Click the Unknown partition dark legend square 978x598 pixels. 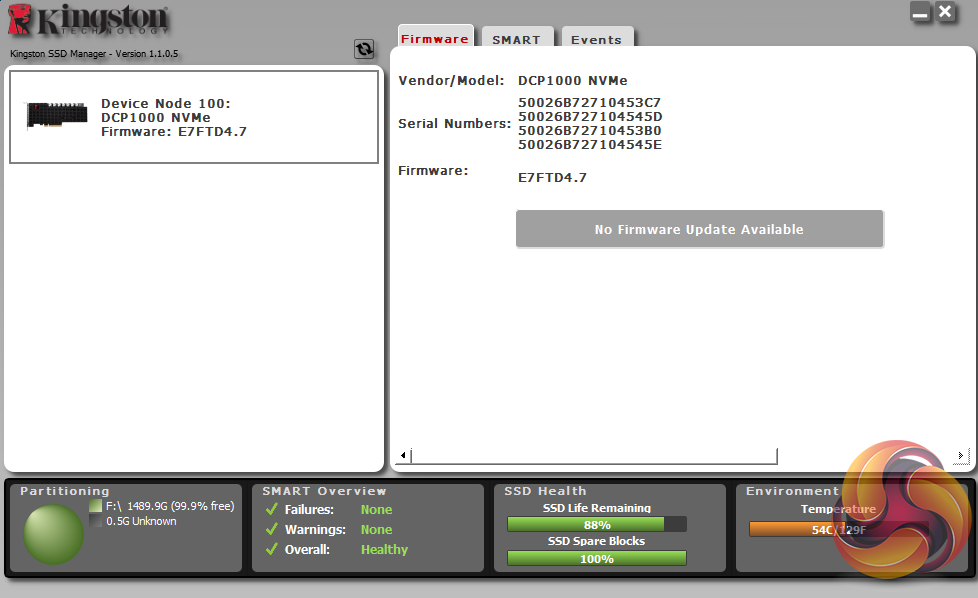coord(96,521)
